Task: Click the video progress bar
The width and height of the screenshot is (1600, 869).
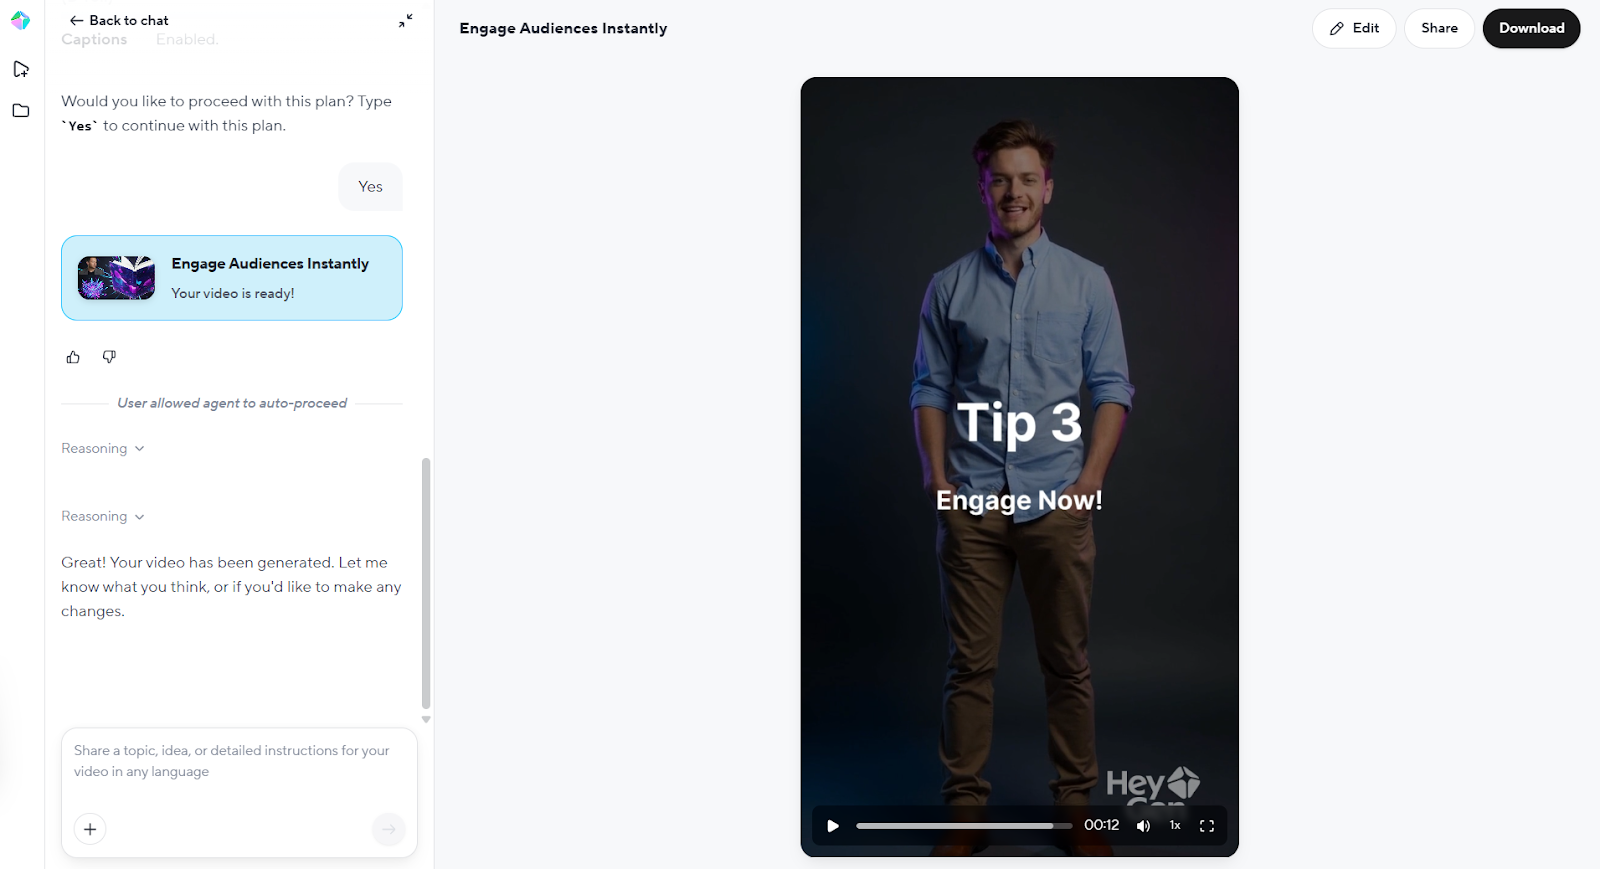Action: 964,826
